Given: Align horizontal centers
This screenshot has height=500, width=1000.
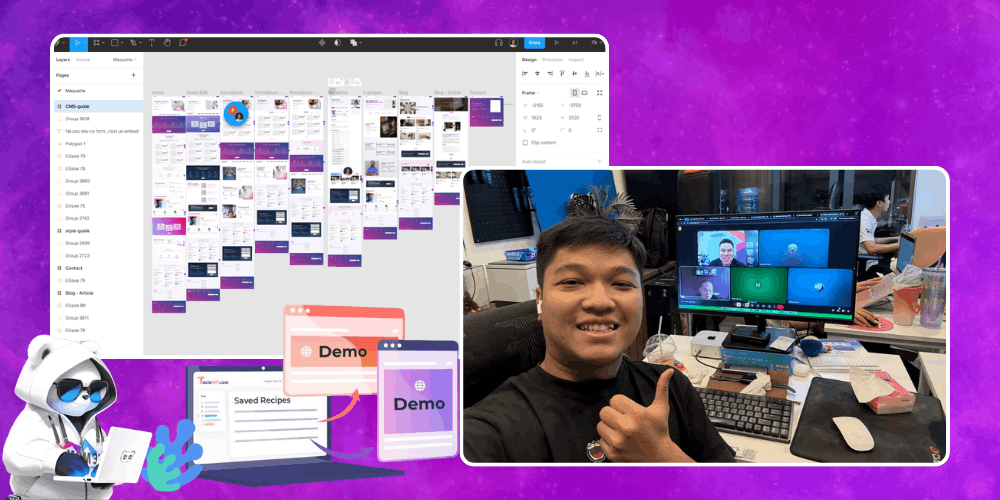Looking at the screenshot, I should (x=537, y=74).
